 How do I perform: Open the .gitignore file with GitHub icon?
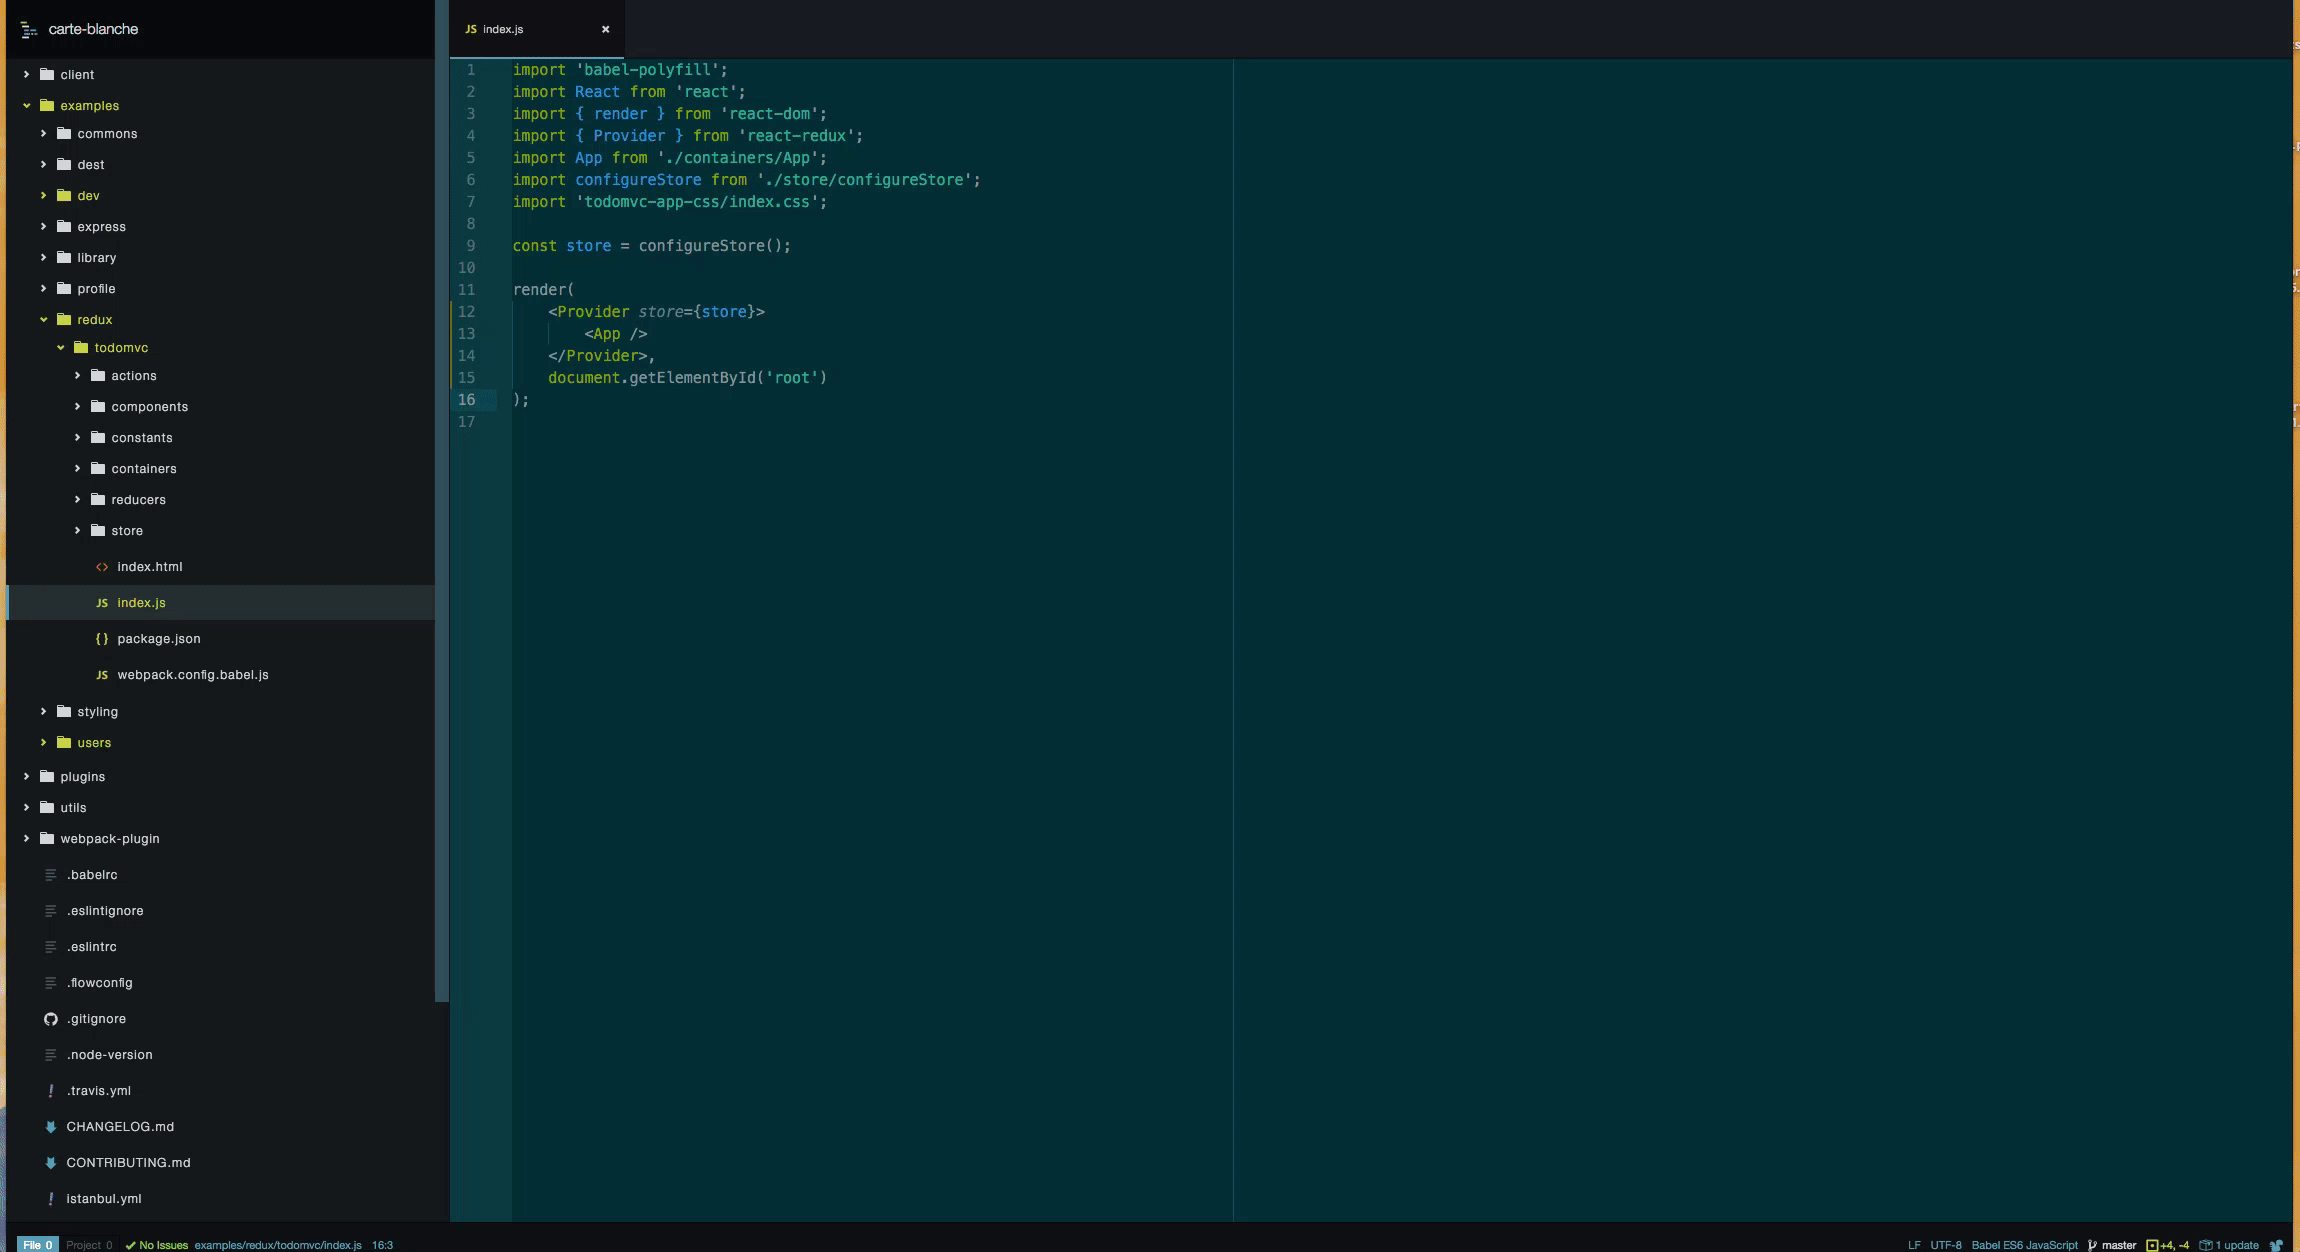pos(96,1018)
